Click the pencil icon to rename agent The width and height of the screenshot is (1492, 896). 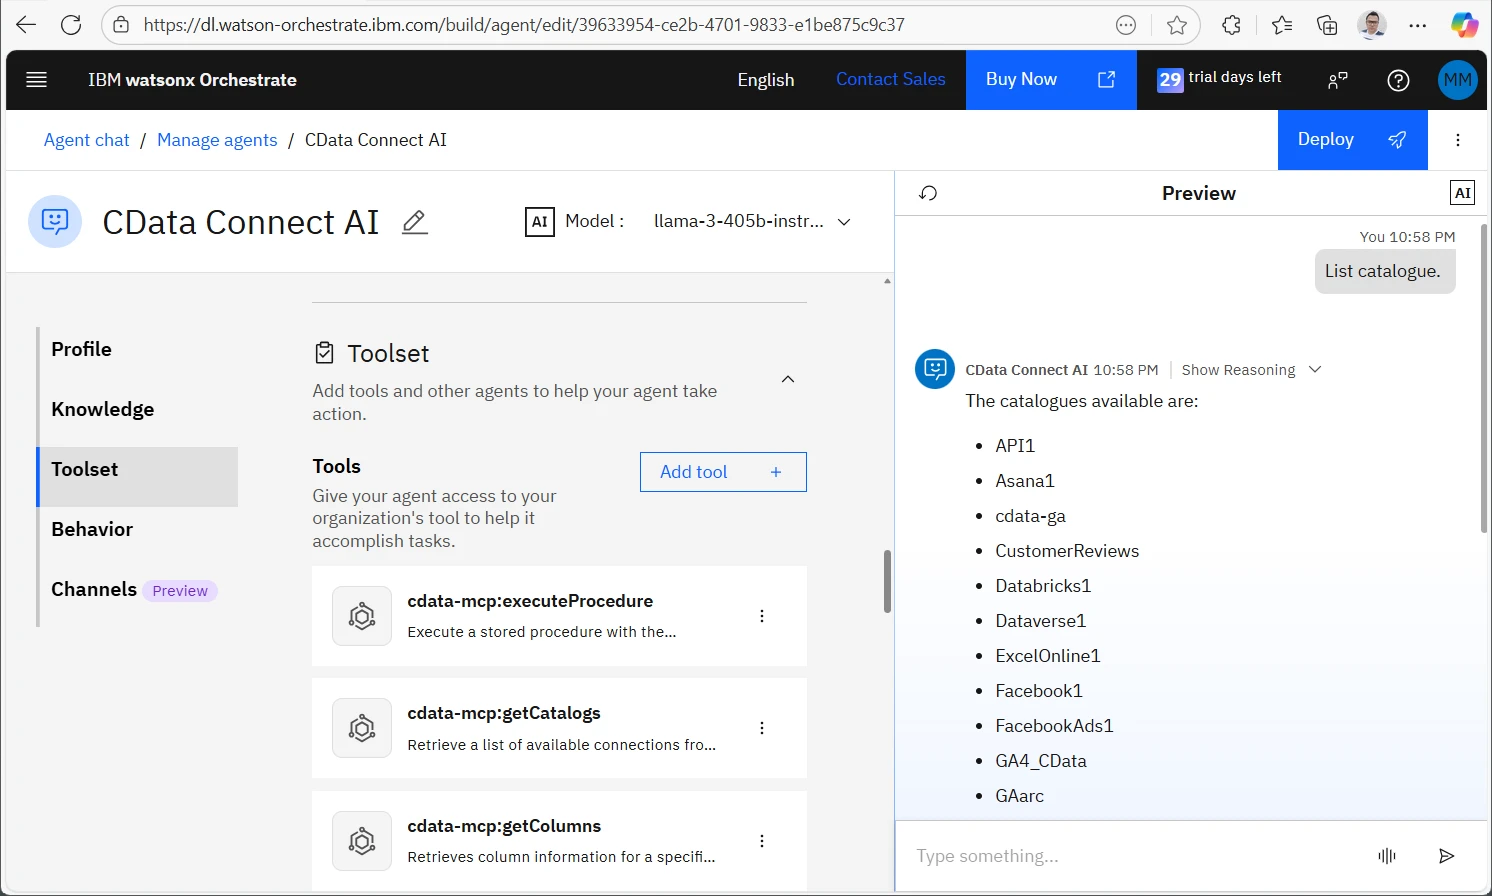pyautogui.click(x=414, y=222)
